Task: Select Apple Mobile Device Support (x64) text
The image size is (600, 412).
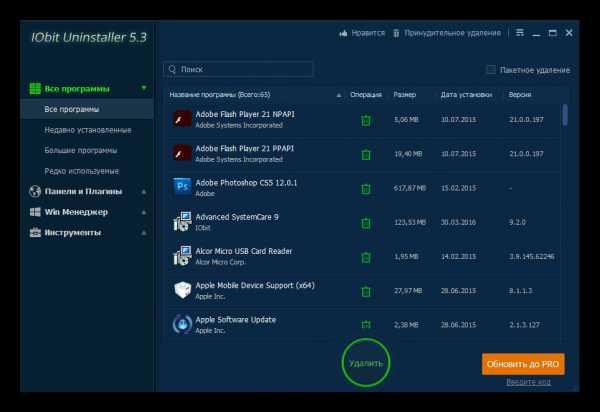Action: coord(255,285)
